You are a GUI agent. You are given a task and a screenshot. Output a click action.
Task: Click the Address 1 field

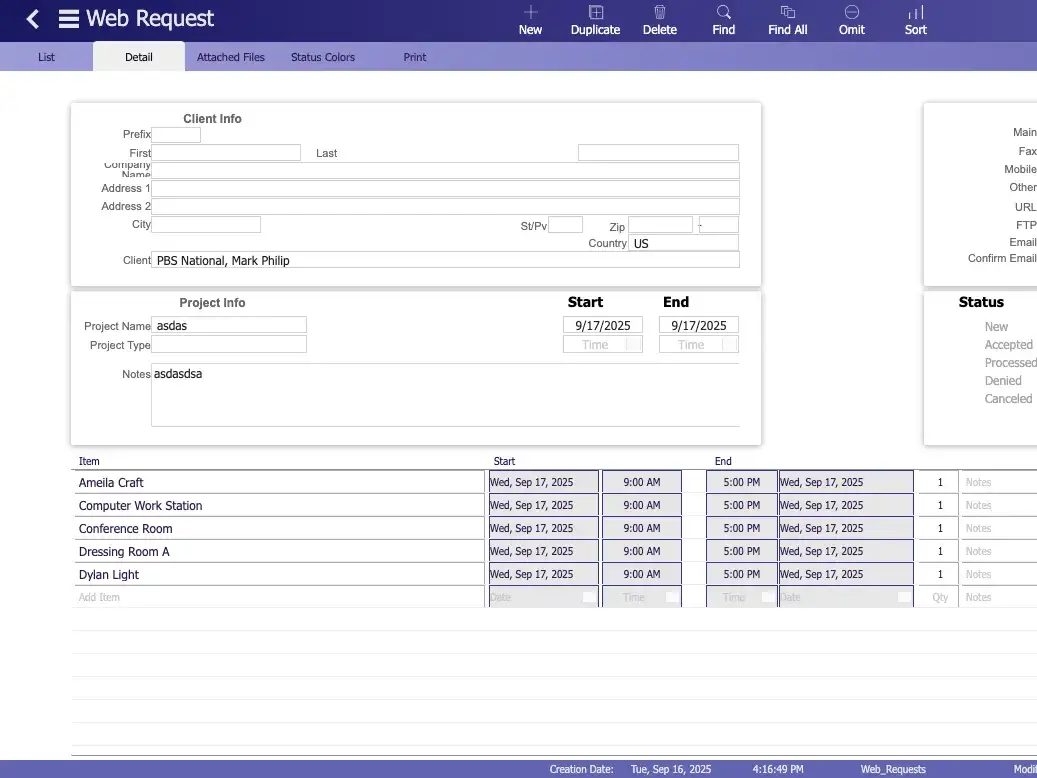coord(445,189)
